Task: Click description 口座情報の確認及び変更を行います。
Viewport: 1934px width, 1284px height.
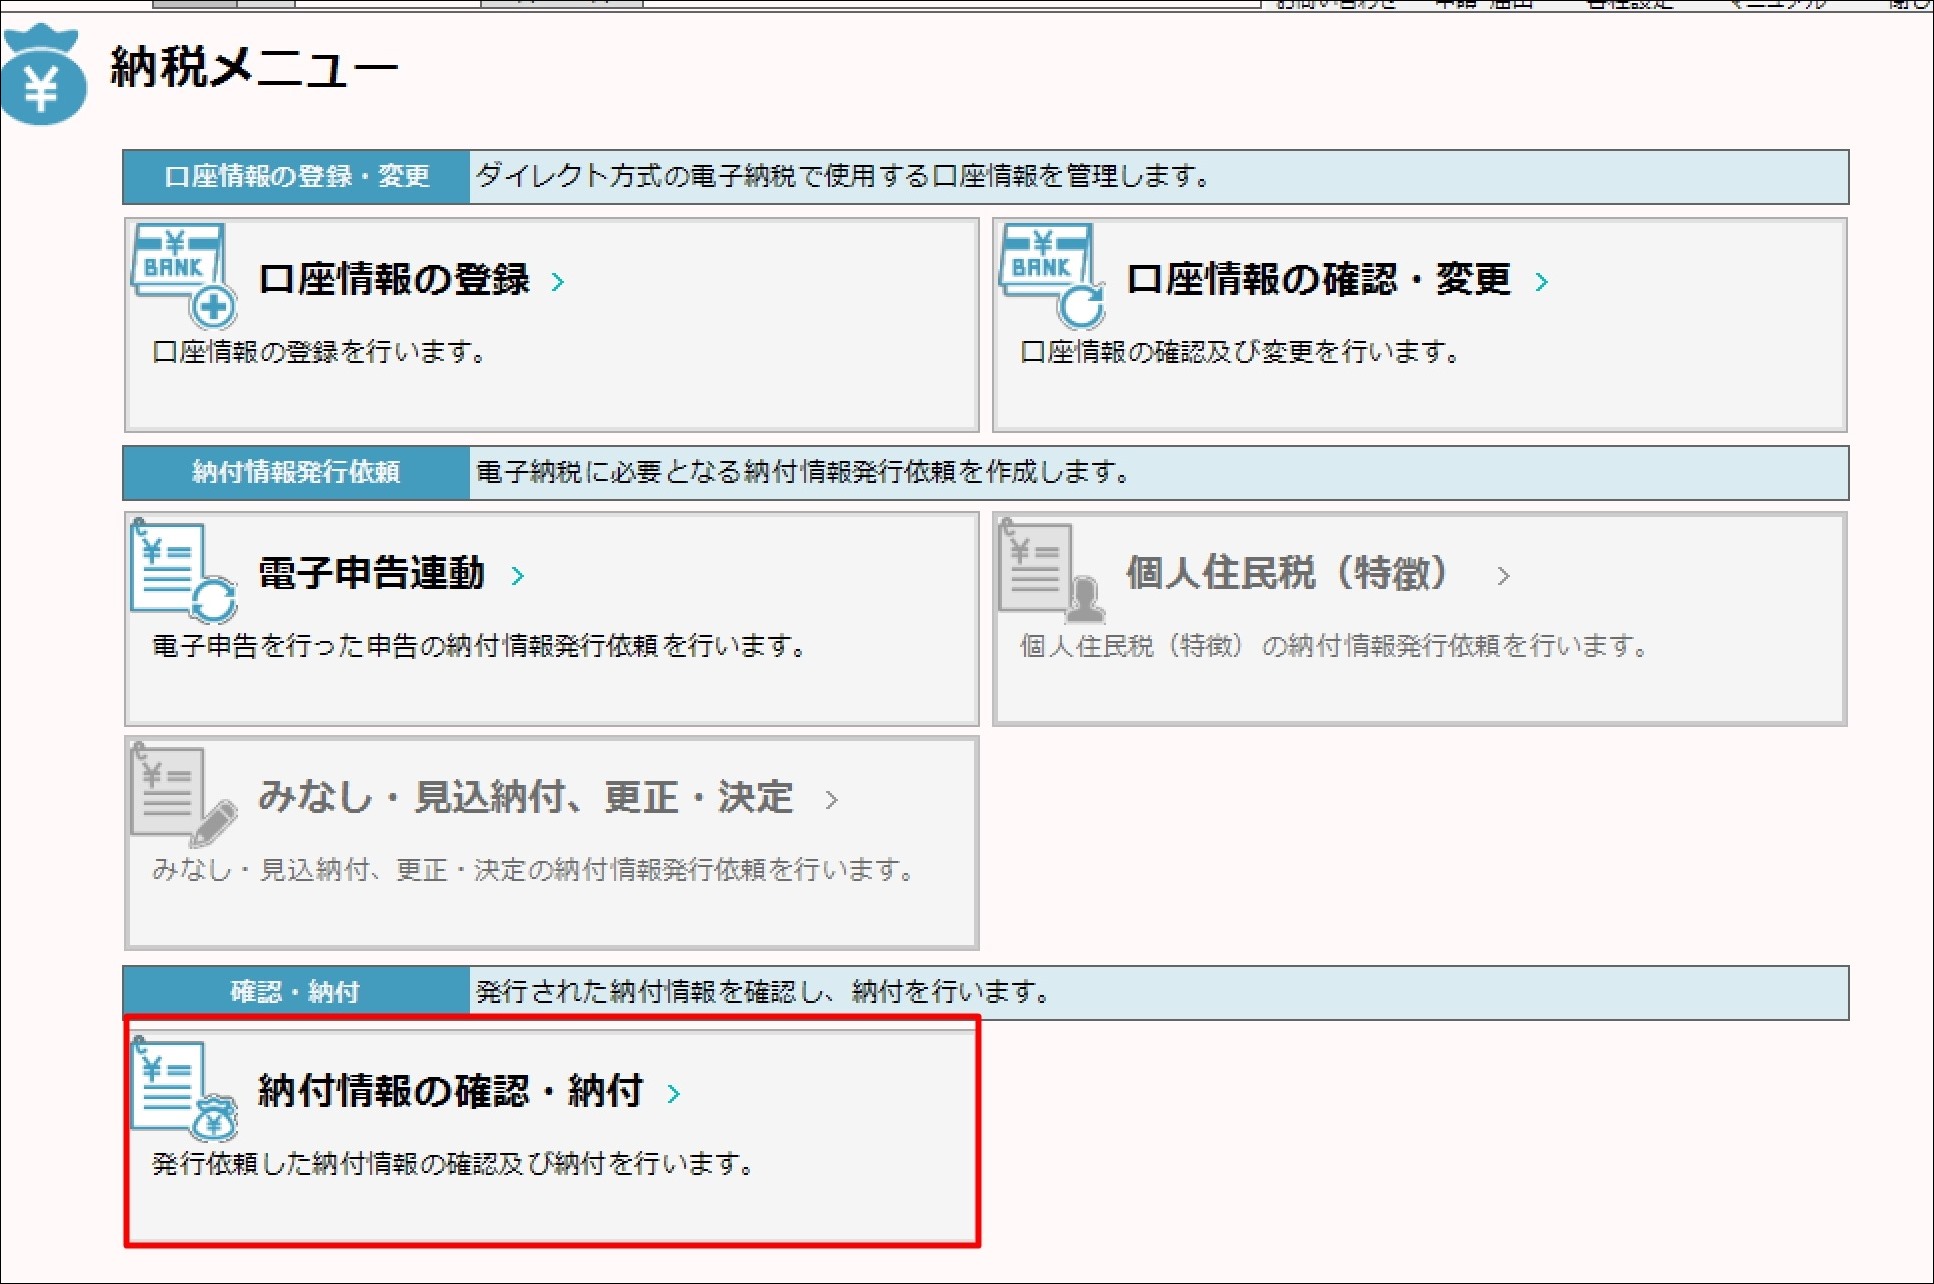Action: pyautogui.click(x=1240, y=352)
